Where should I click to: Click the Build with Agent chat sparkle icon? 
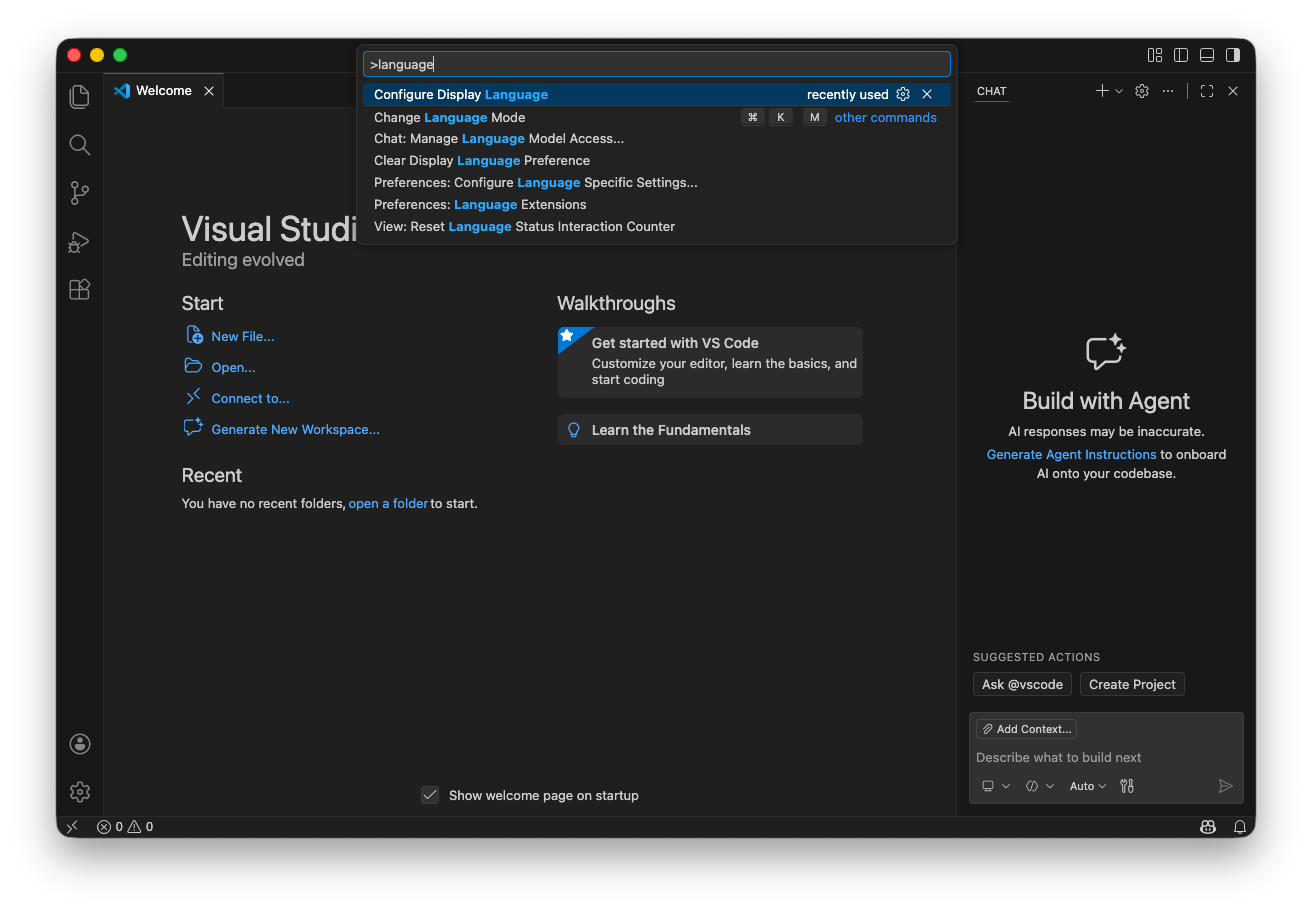(x=1106, y=351)
